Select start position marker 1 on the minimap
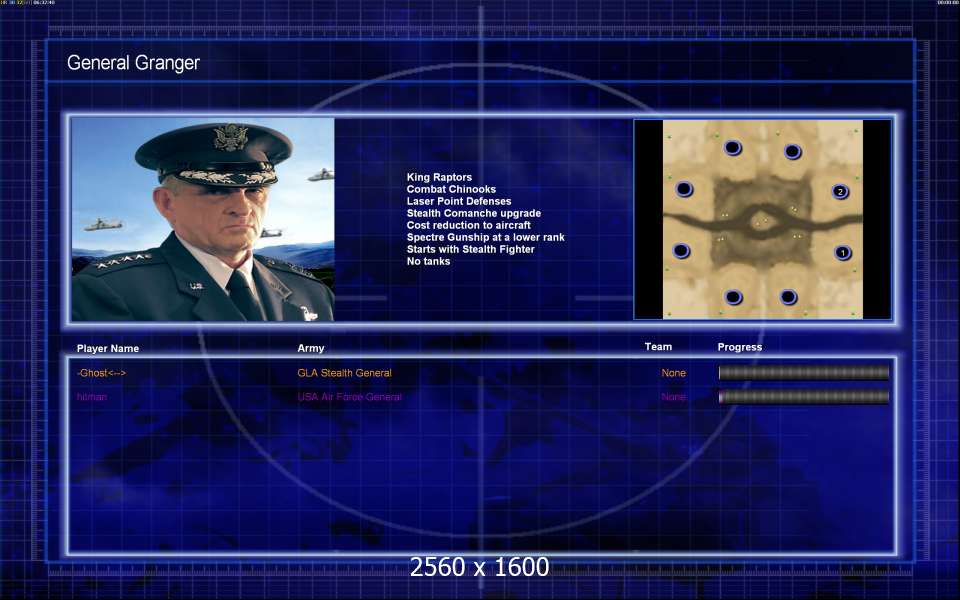 click(x=842, y=253)
